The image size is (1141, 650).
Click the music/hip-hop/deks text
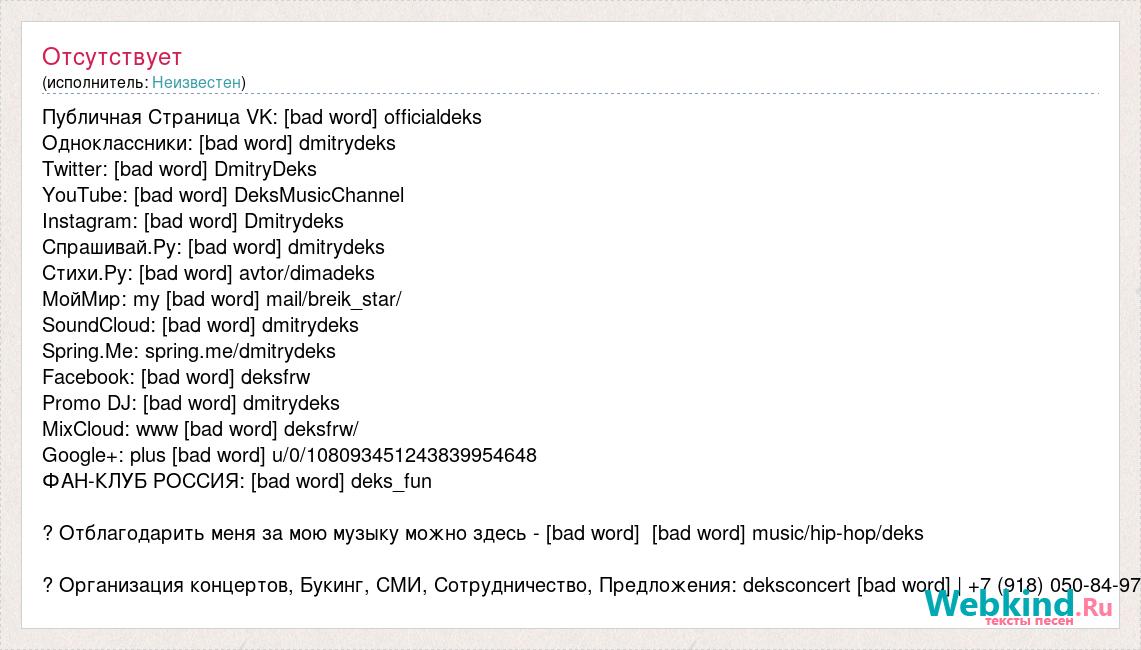click(x=838, y=534)
